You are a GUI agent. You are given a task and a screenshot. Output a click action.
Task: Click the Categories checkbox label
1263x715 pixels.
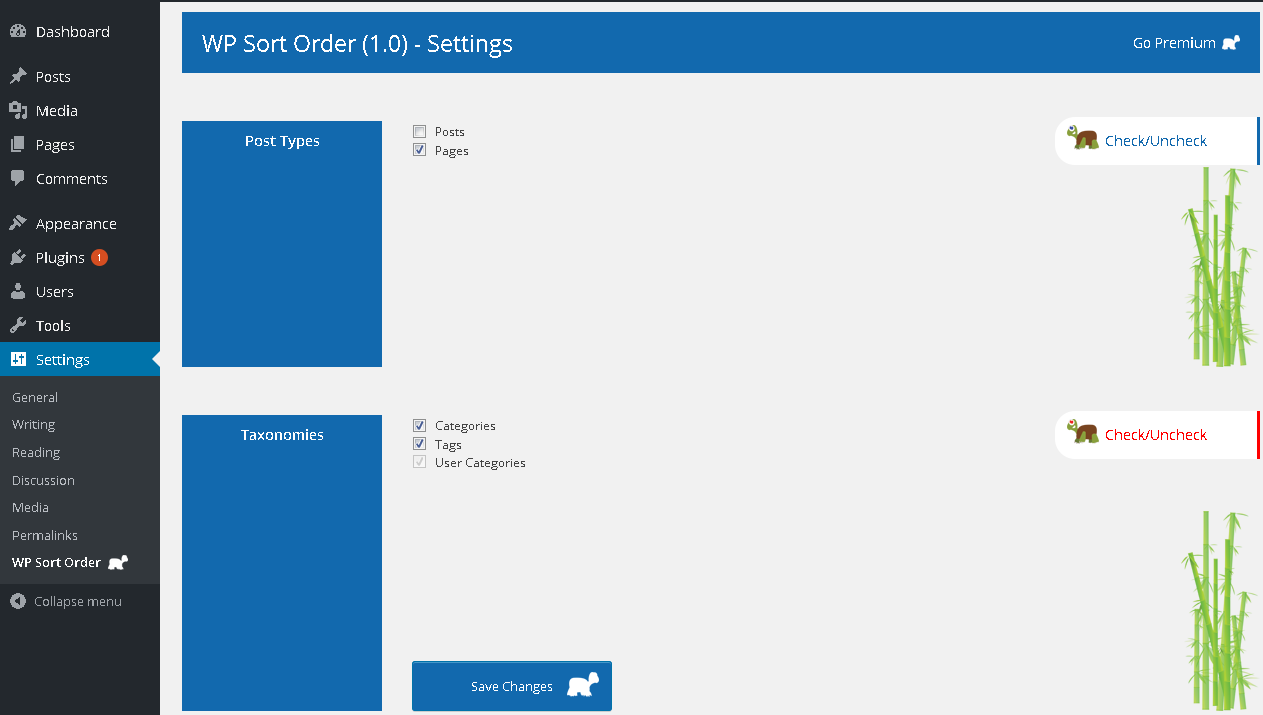465,426
